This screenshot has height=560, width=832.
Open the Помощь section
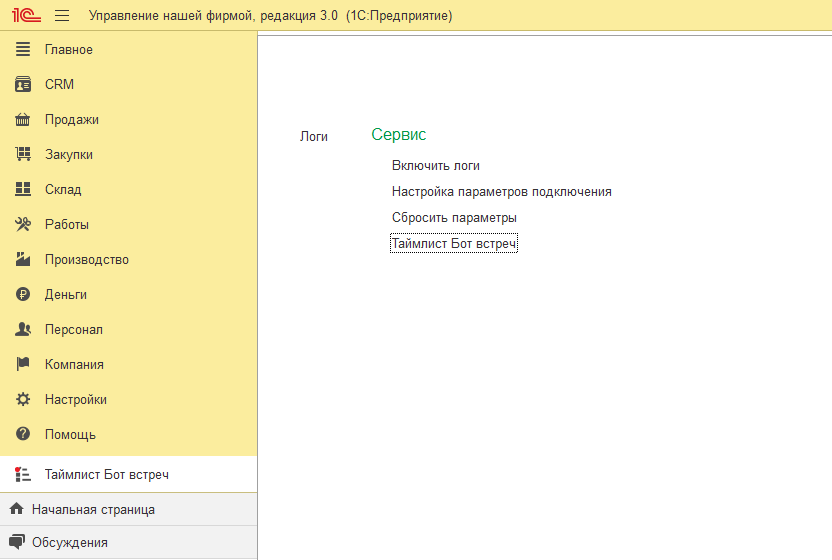(x=70, y=435)
